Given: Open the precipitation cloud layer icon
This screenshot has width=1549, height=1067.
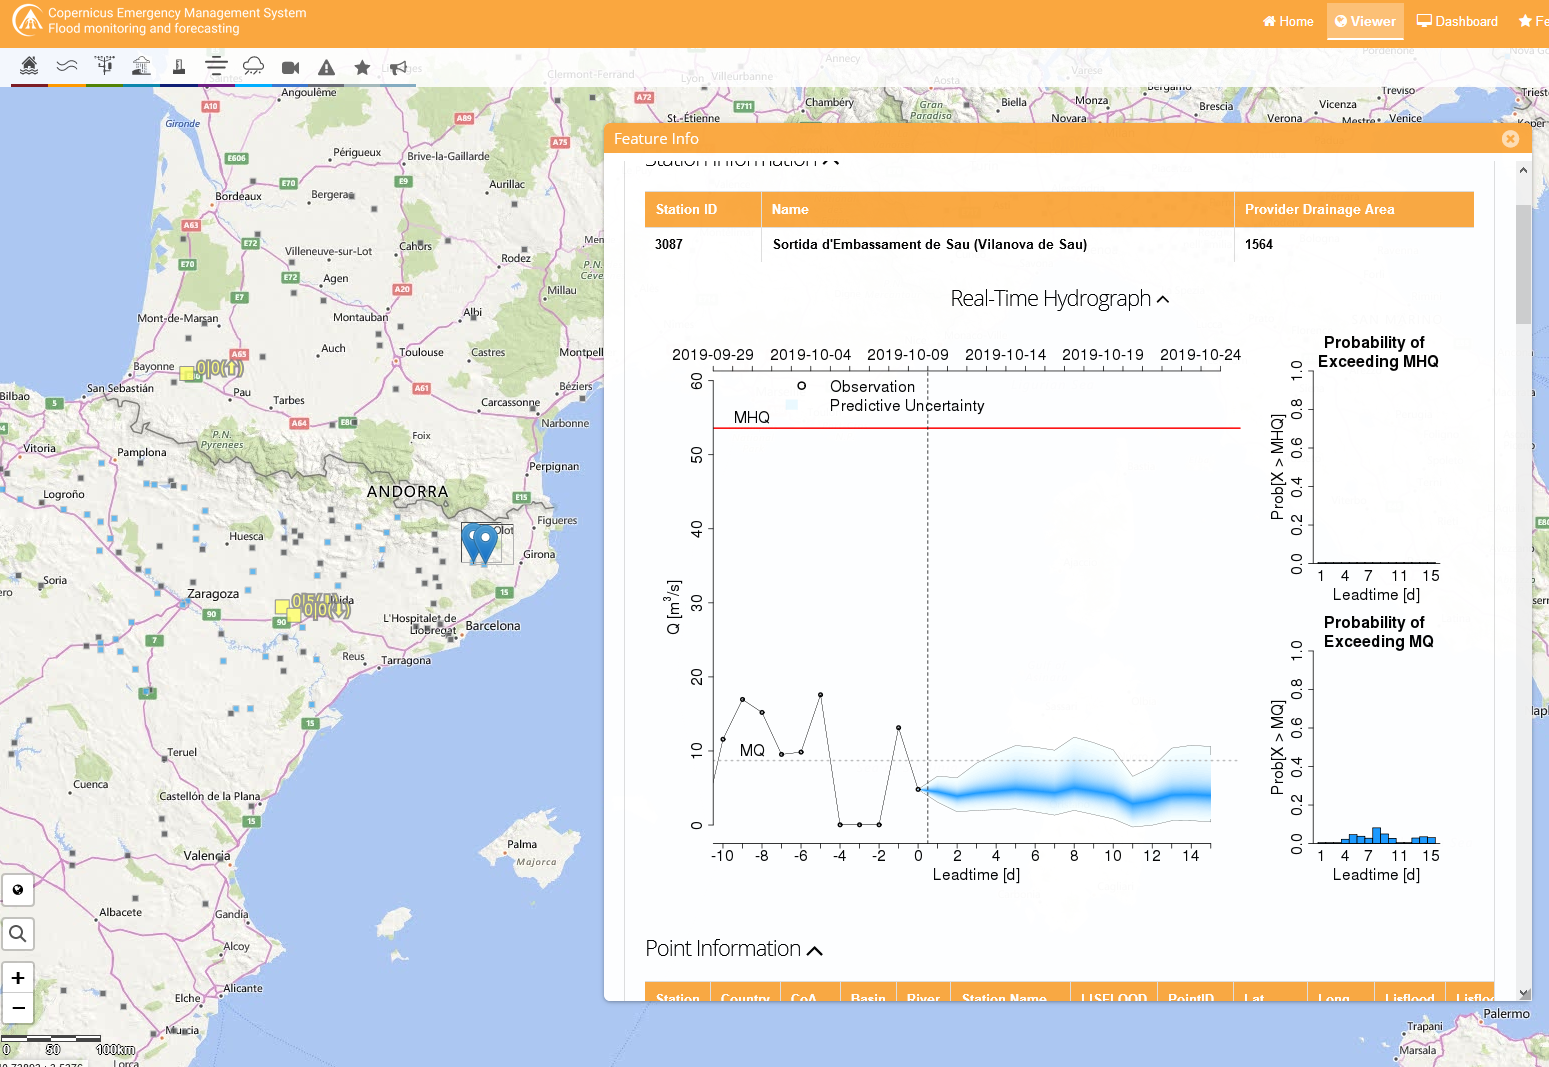Looking at the screenshot, I should (253, 67).
